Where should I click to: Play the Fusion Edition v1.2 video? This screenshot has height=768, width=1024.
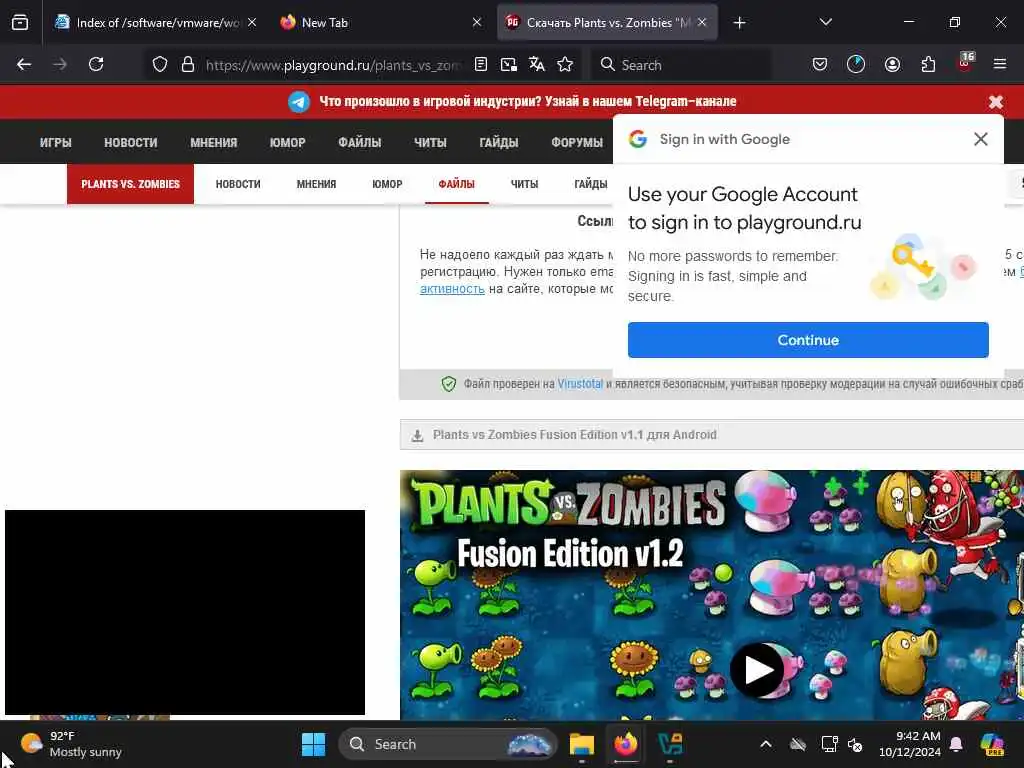click(757, 670)
